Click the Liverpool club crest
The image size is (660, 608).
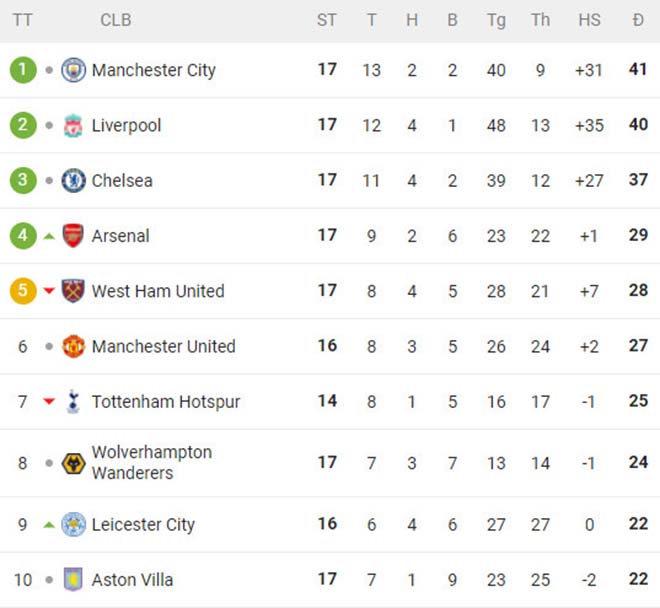(x=73, y=125)
